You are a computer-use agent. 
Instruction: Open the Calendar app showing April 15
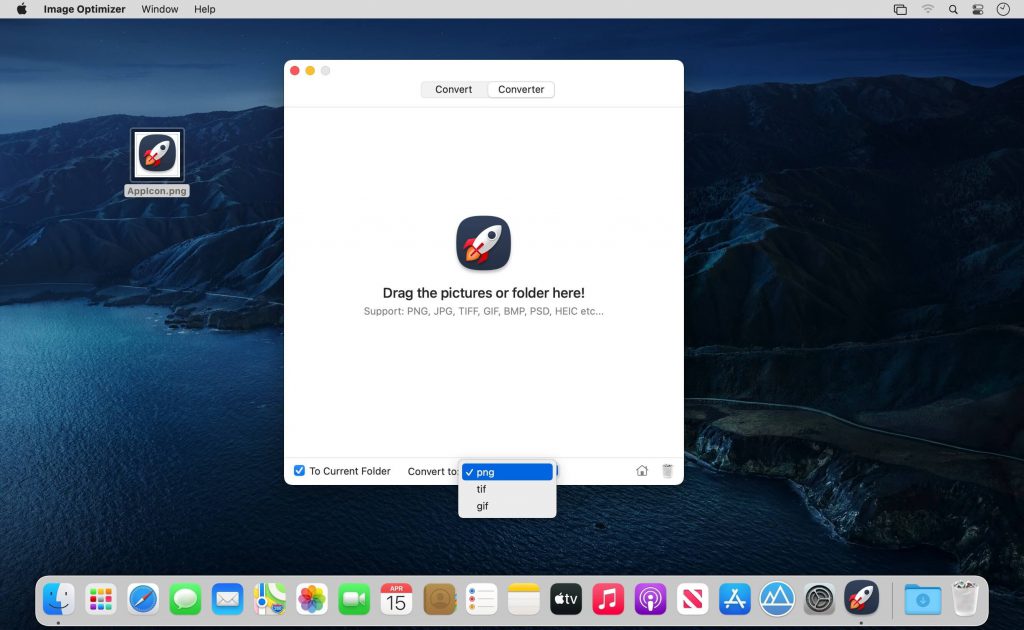[397, 598]
